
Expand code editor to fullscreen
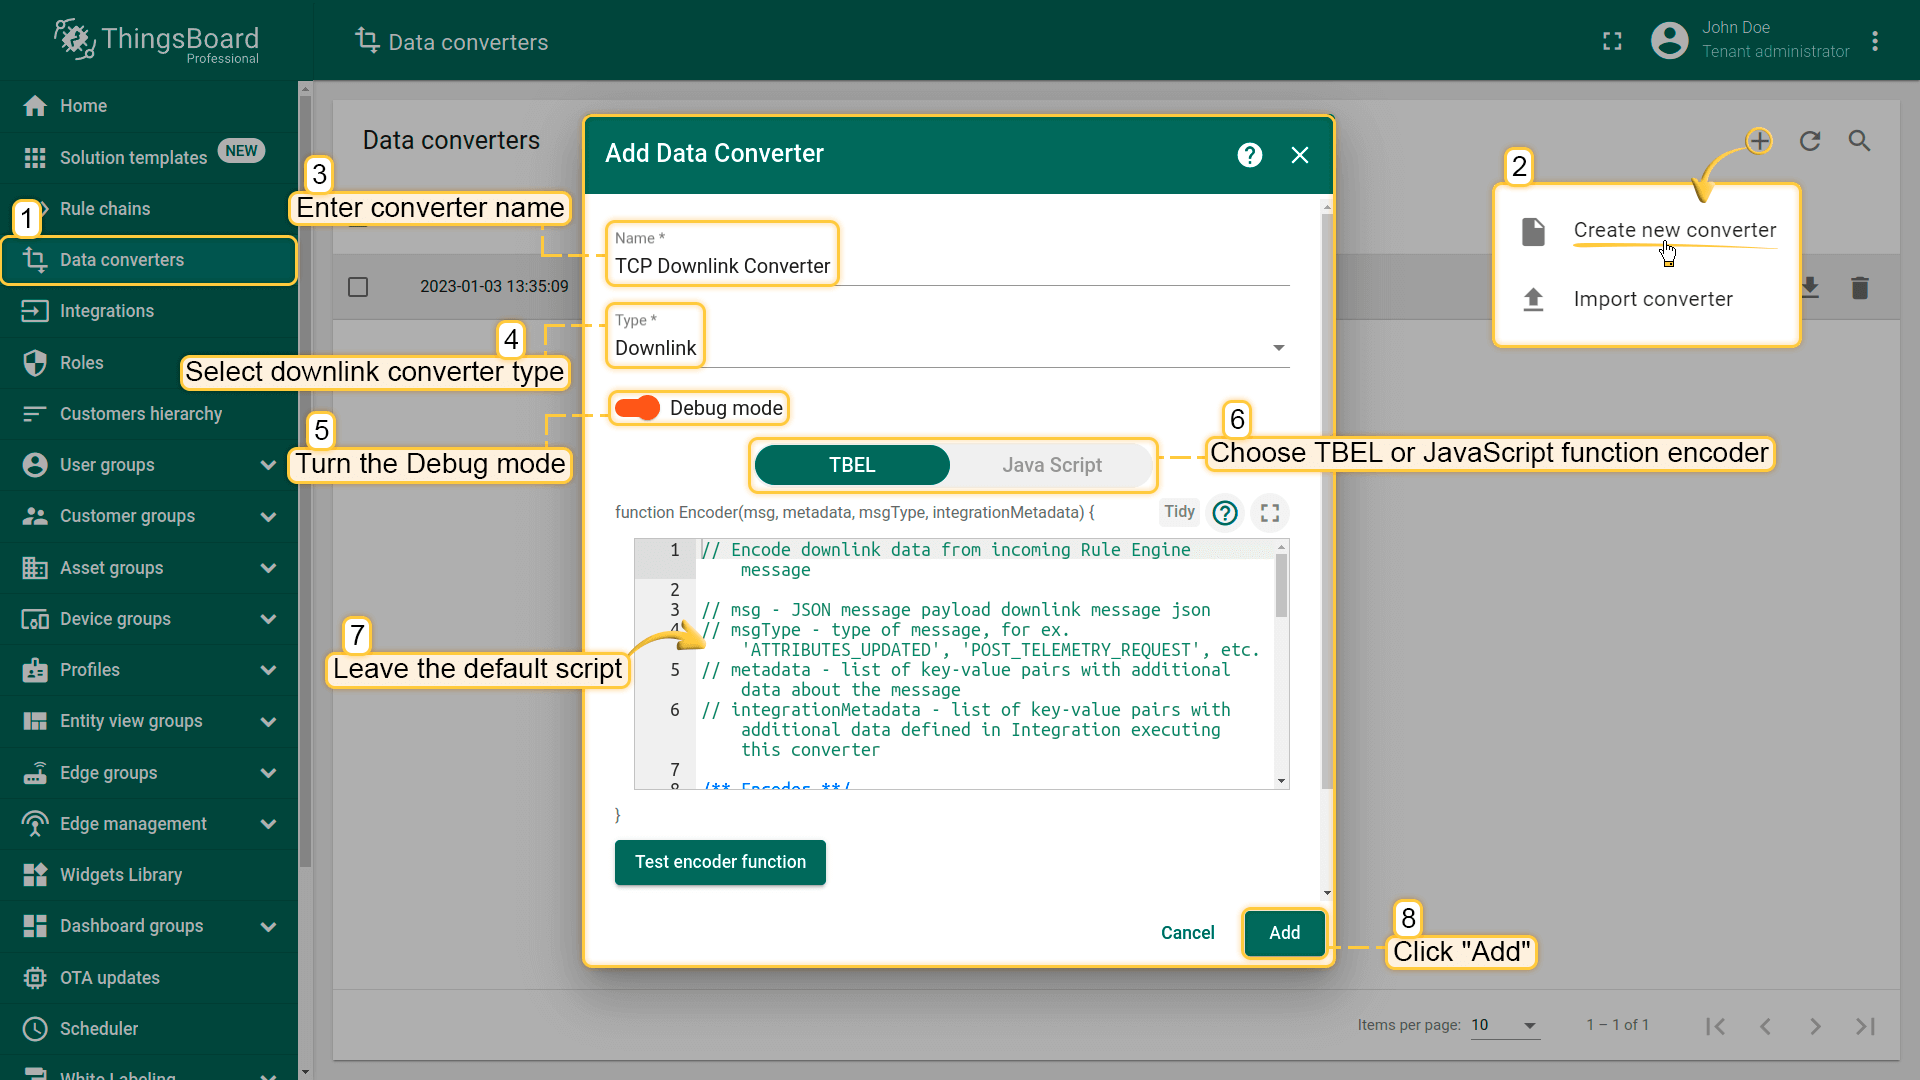(1270, 513)
